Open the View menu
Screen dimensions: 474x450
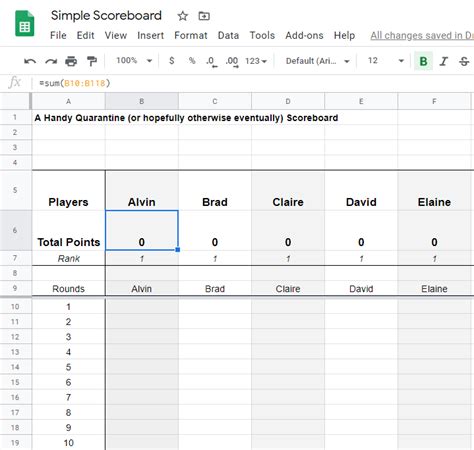pos(116,35)
